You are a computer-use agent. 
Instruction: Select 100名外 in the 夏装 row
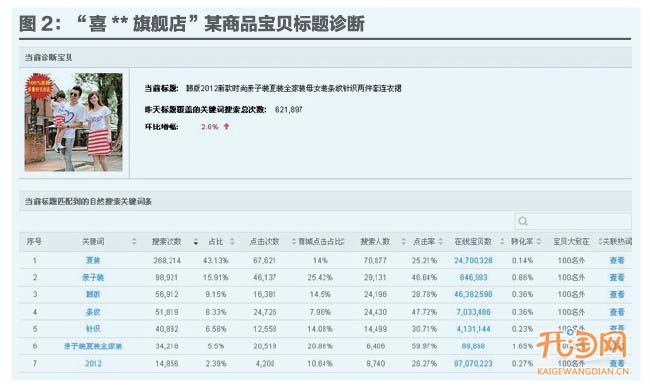(x=571, y=261)
